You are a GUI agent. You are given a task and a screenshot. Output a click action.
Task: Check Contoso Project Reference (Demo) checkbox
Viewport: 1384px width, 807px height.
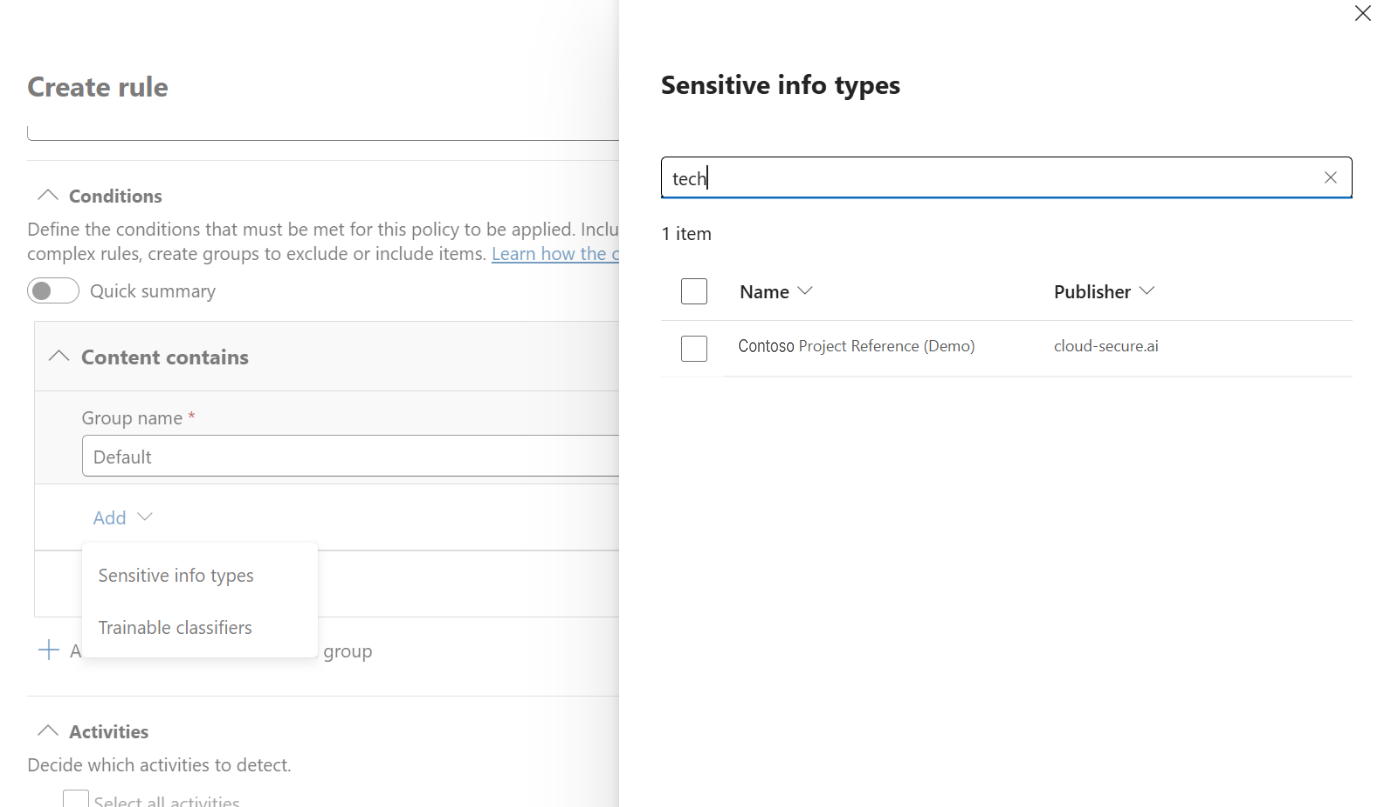(694, 348)
